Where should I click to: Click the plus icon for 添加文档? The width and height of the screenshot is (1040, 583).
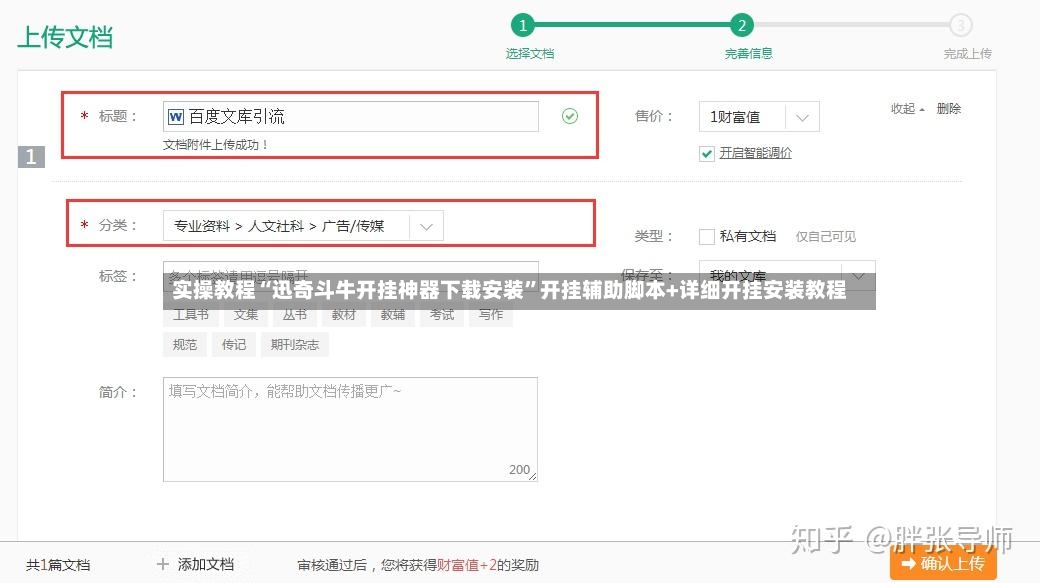[162, 564]
